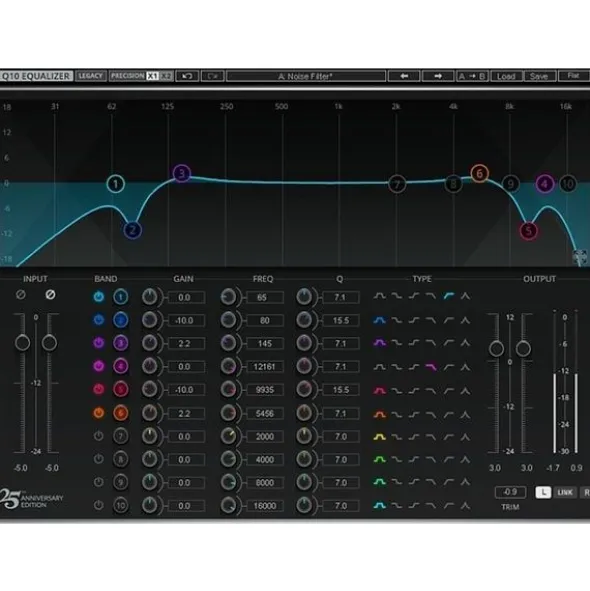Select X1 precision setting
590x591 pixels.
click(x=153, y=76)
